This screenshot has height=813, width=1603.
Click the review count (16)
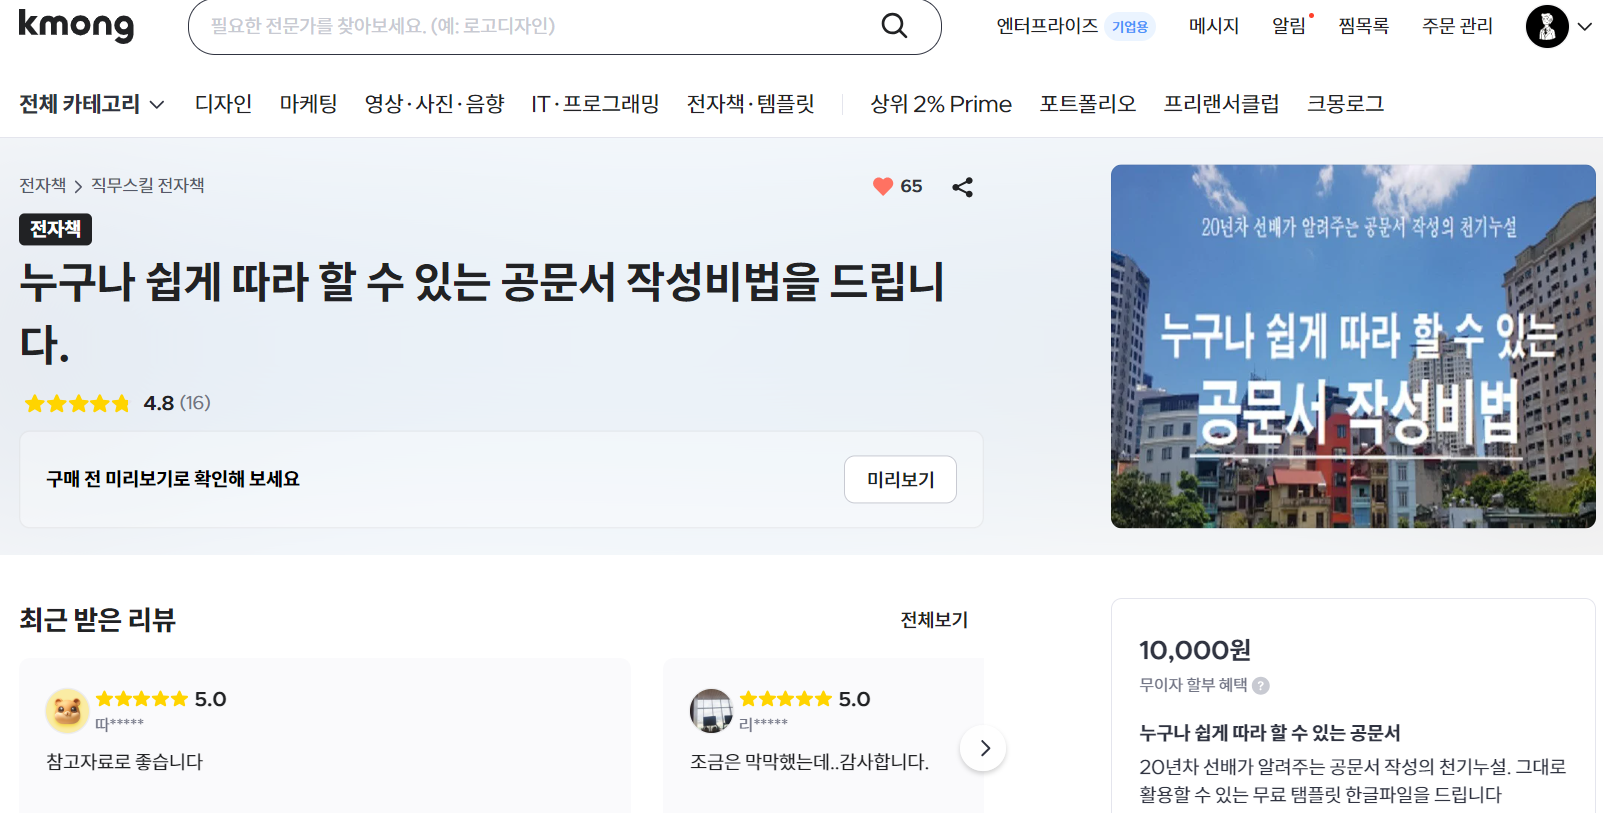[195, 403]
